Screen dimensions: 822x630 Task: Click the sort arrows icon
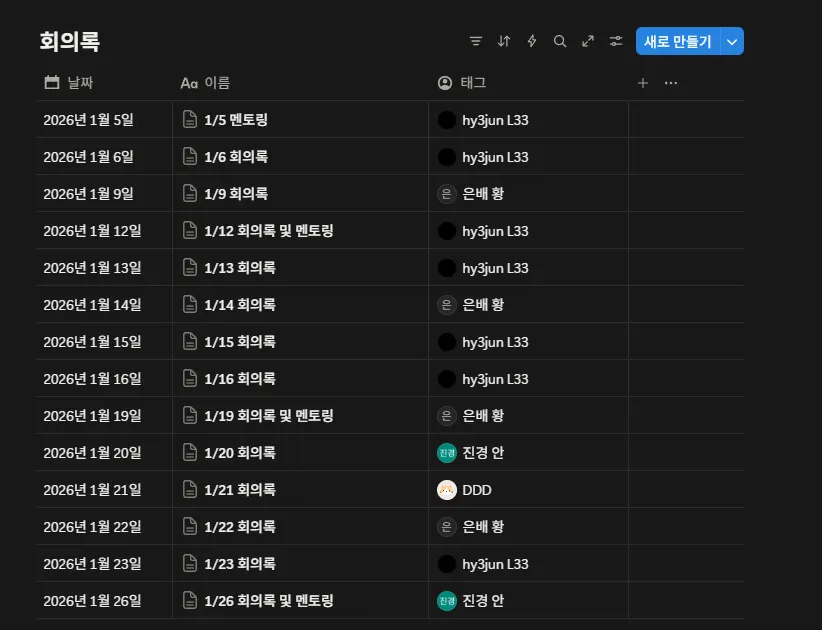click(x=504, y=41)
